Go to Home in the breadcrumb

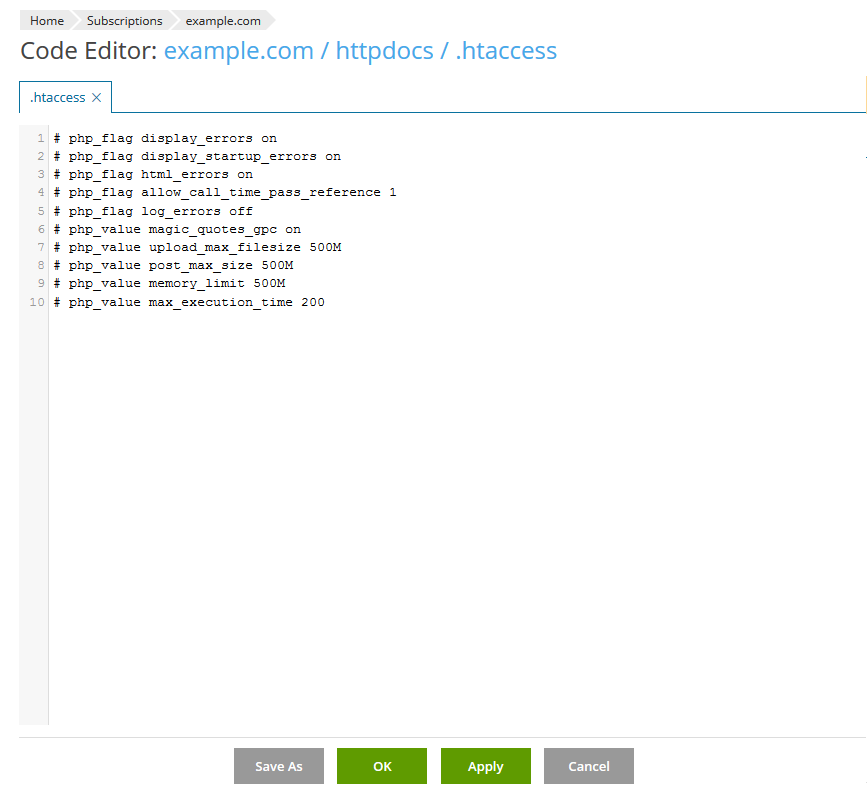46,20
